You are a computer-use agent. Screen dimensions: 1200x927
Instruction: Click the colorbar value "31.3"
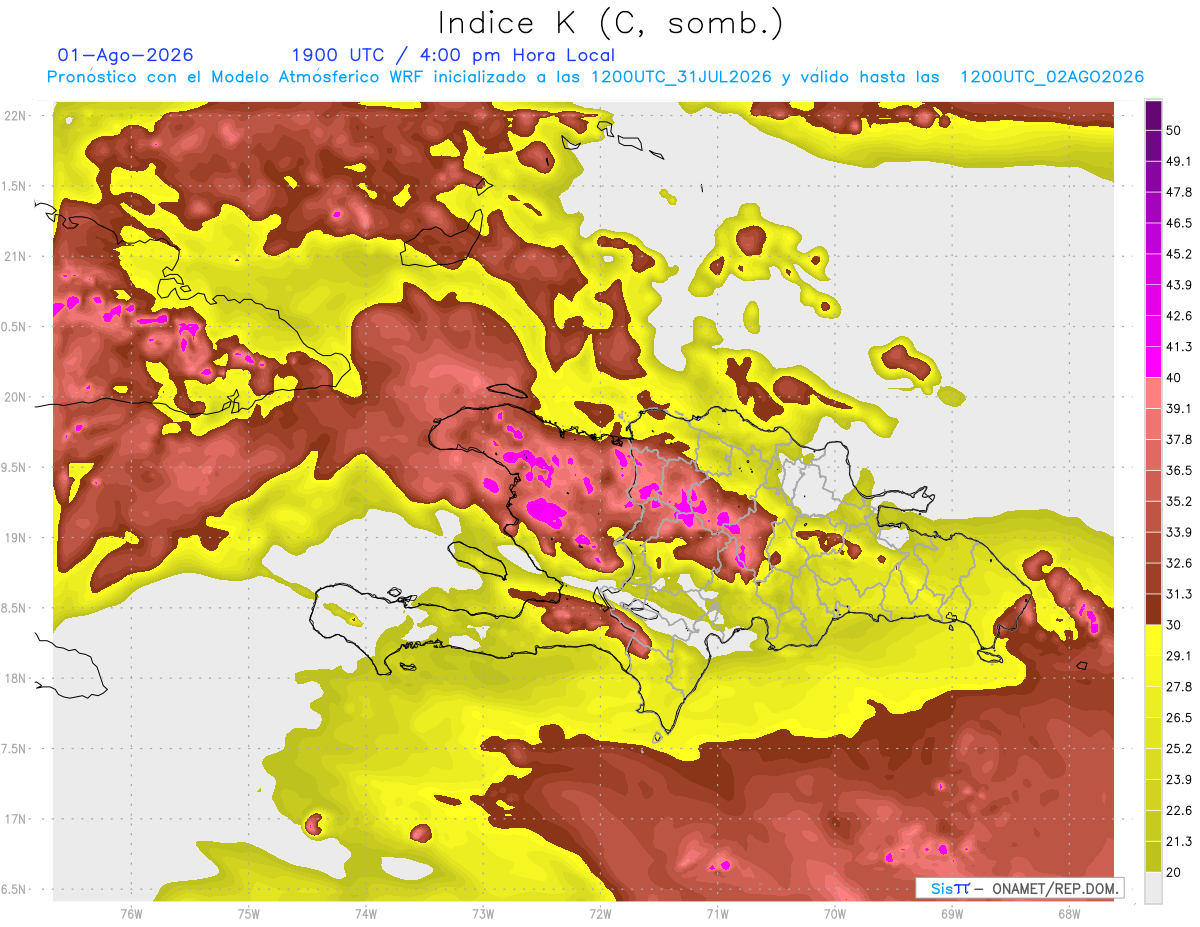[1179, 594]
